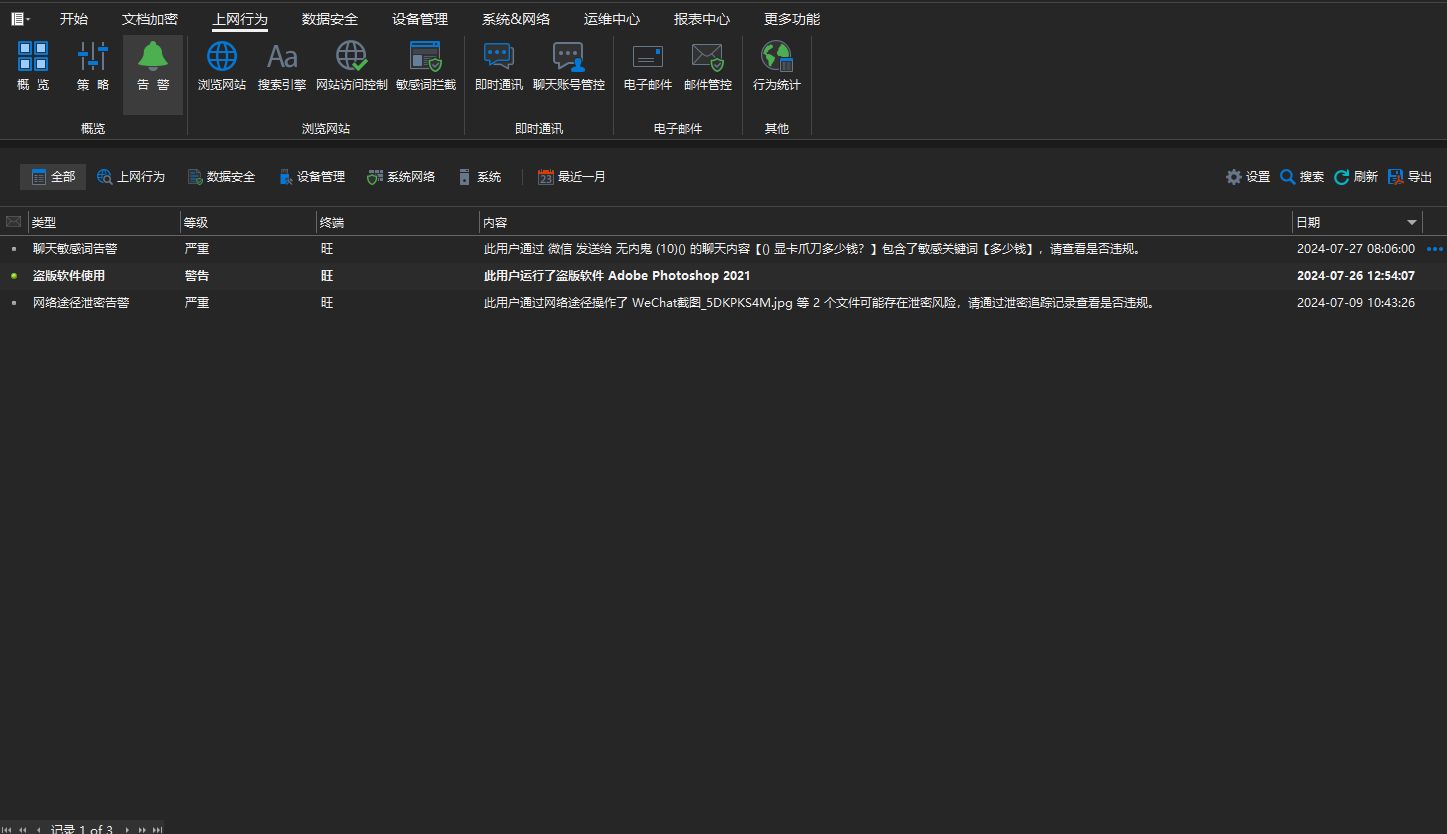Select the 聊天敏感词告警 row
The image size is (1447, 834).
pos(723,249)
